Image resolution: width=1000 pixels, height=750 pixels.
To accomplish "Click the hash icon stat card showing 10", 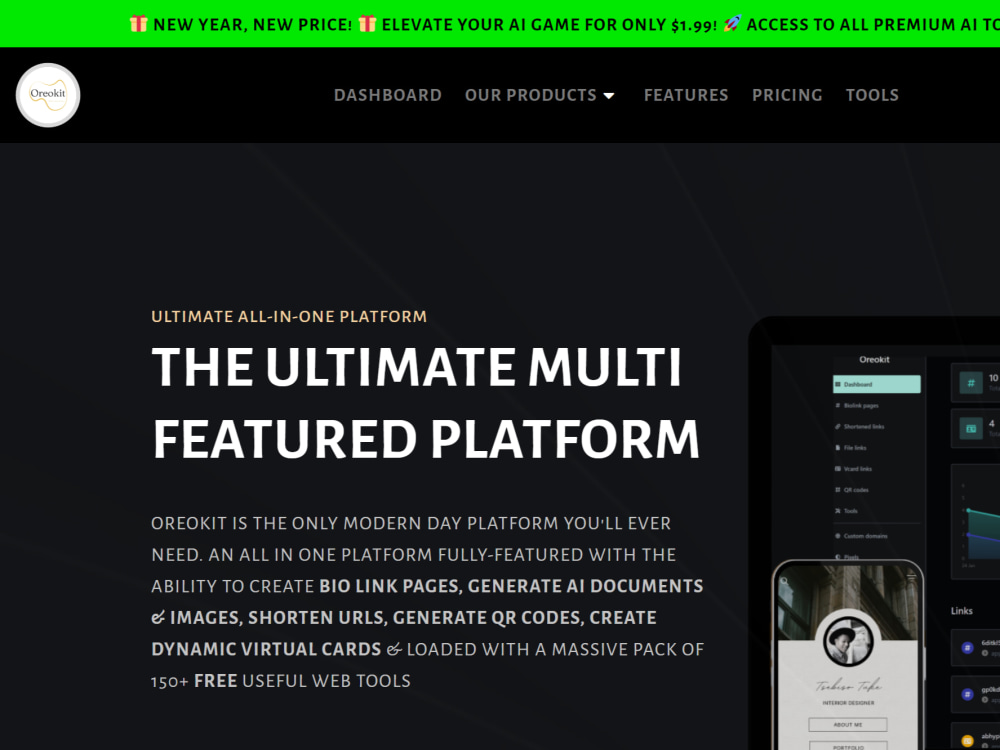I will pos(971,383).
